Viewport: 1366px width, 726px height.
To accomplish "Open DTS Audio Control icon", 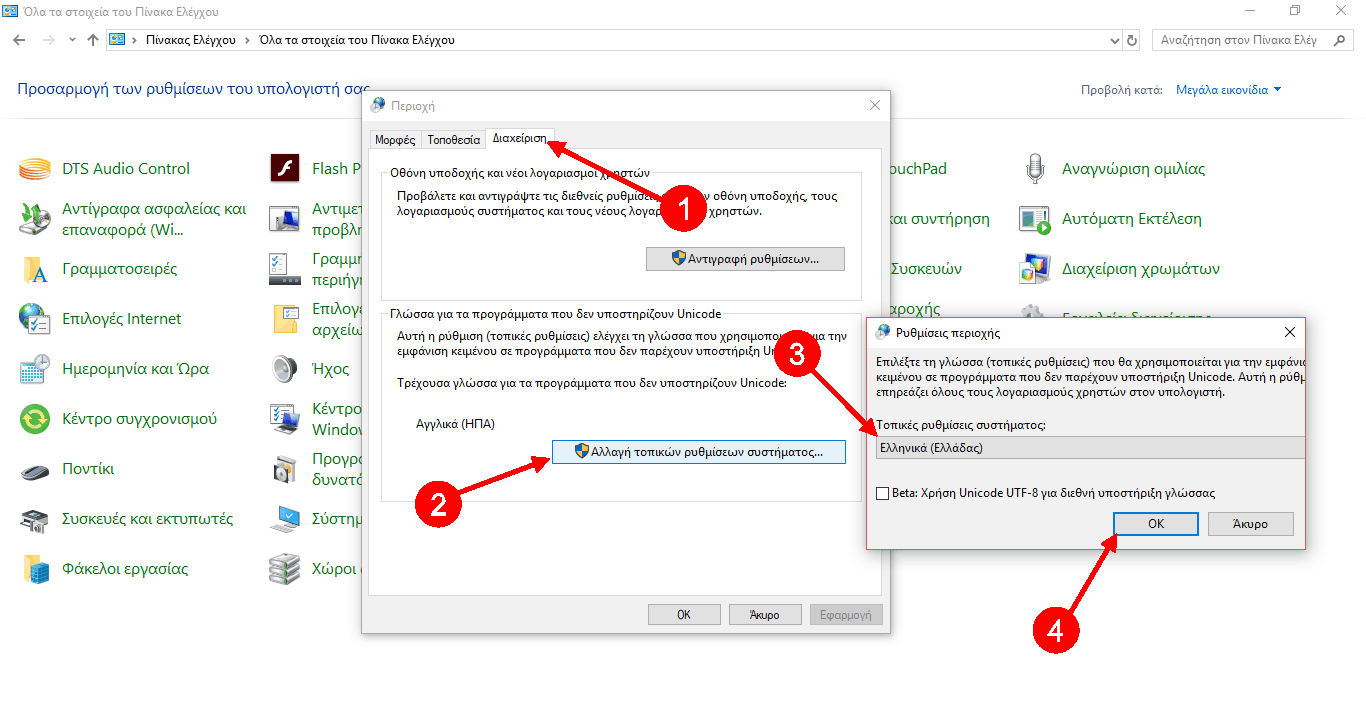I will (35, 169).
